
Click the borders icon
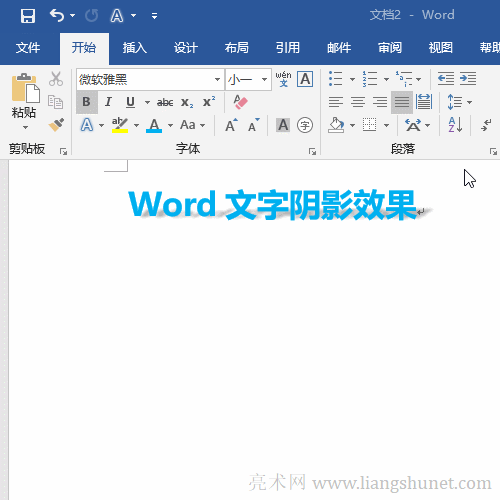pyautogui.click(x=370, y=125)
